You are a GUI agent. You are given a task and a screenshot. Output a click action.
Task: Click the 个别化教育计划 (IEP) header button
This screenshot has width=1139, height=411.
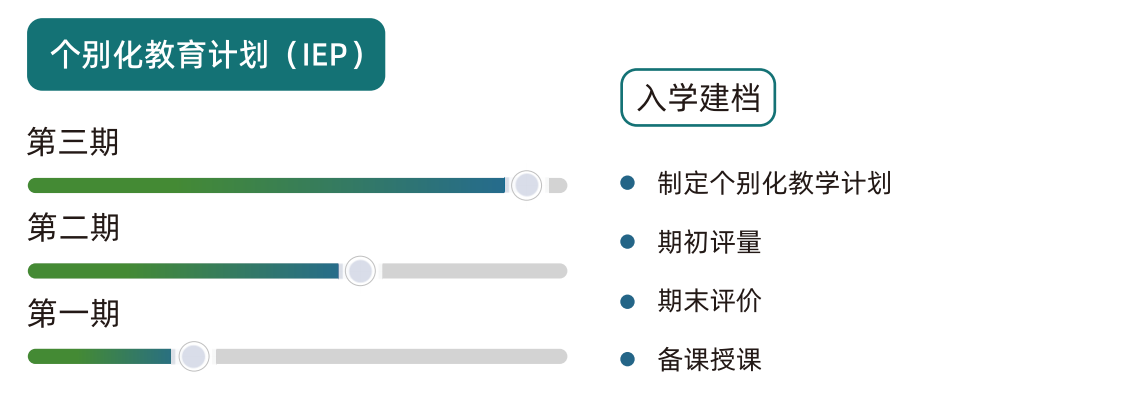click(206, 54)
